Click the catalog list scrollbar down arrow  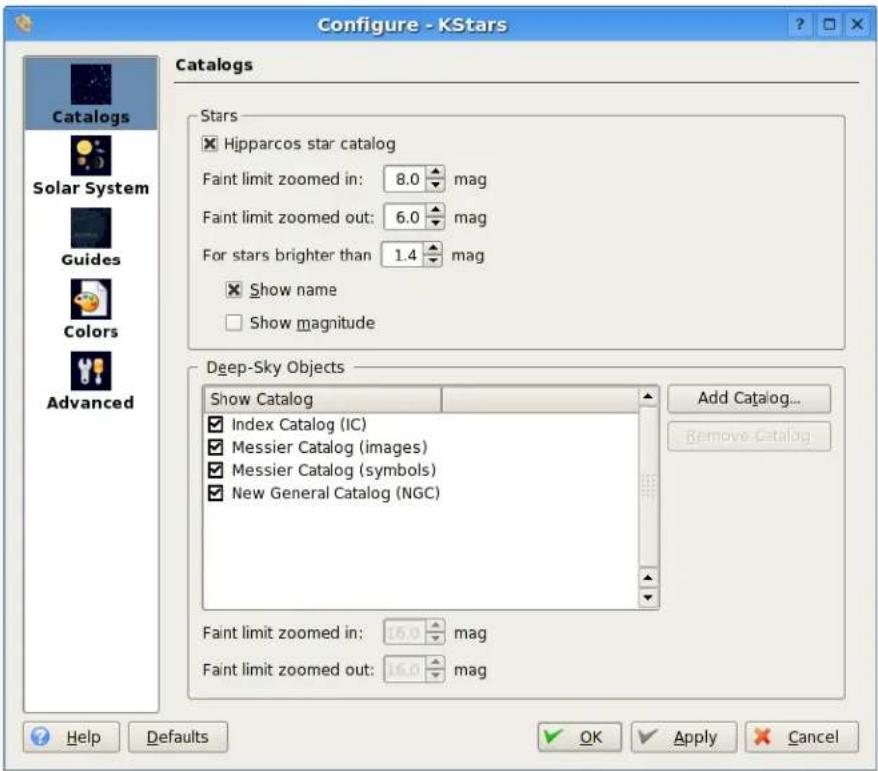pos(648,597)
